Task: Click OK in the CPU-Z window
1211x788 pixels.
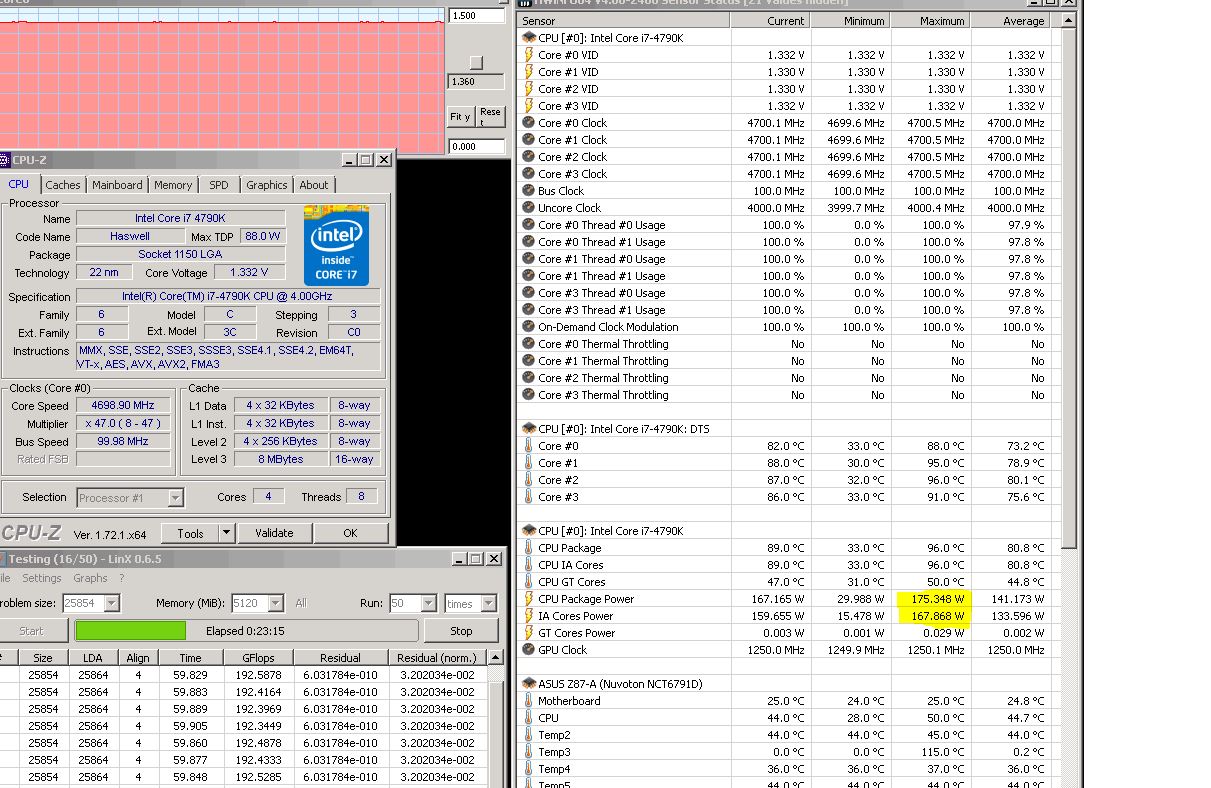Action: point(350,533)
